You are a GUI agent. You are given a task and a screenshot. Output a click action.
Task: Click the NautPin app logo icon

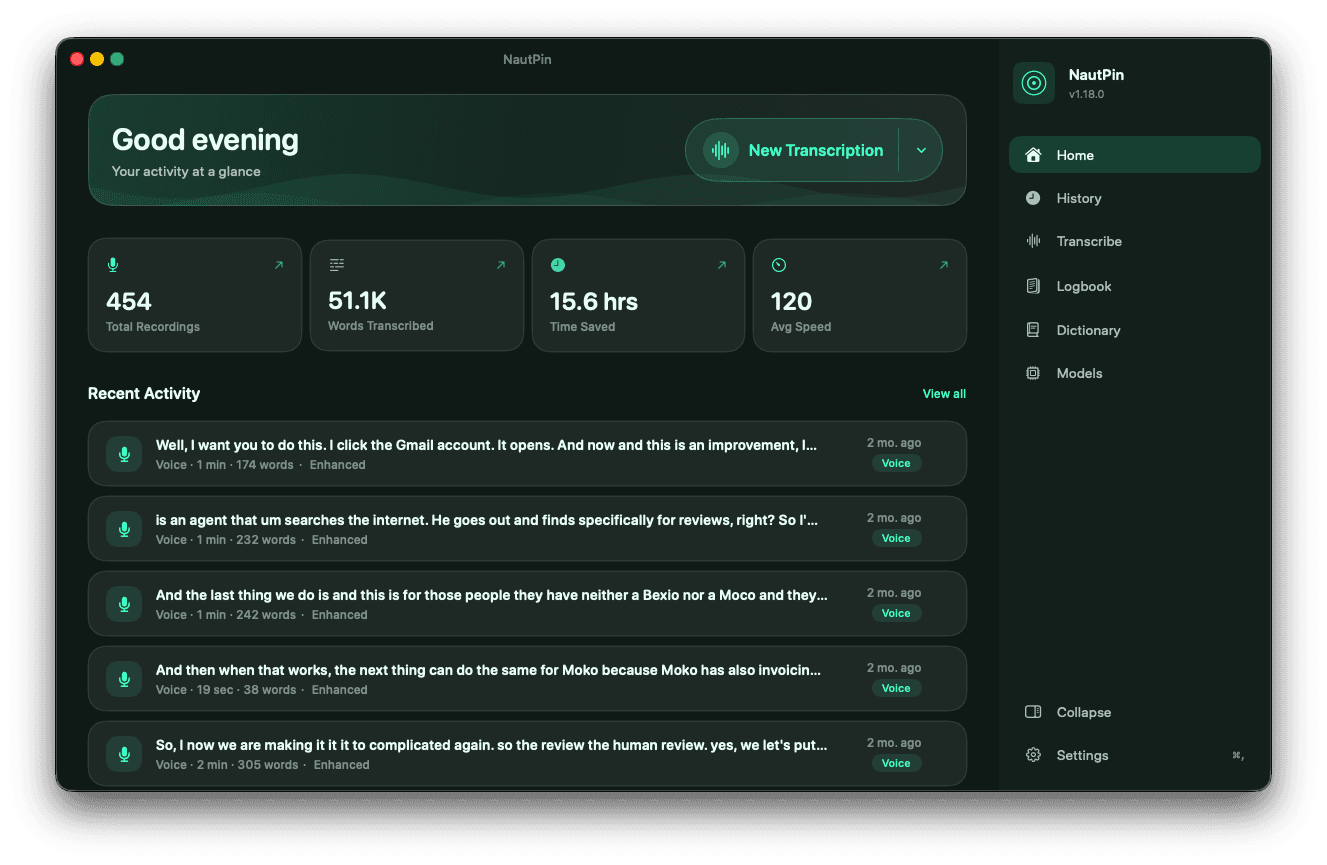tap(1034, 83)
